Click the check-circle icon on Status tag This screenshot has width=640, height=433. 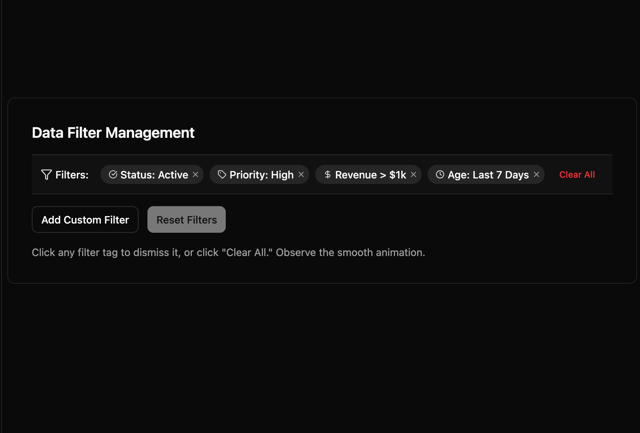[x=113, y=175]
